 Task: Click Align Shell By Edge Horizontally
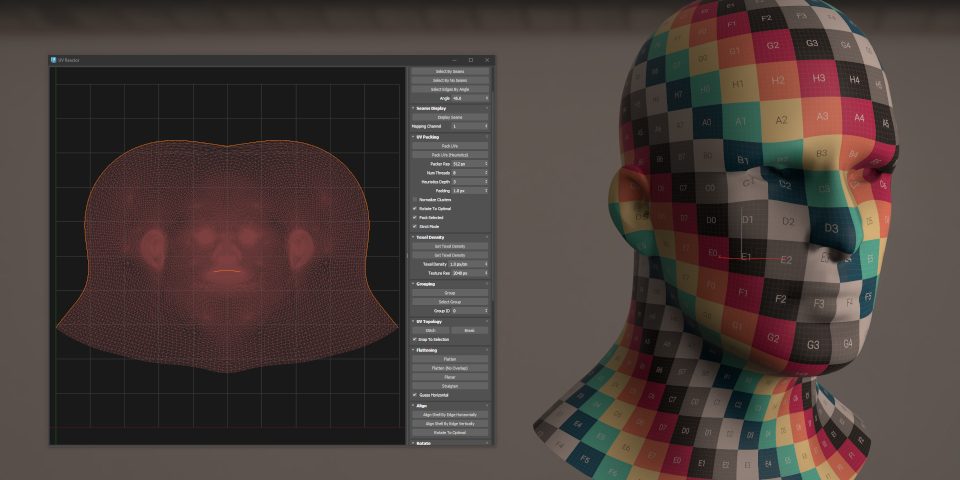click(449, 414)
